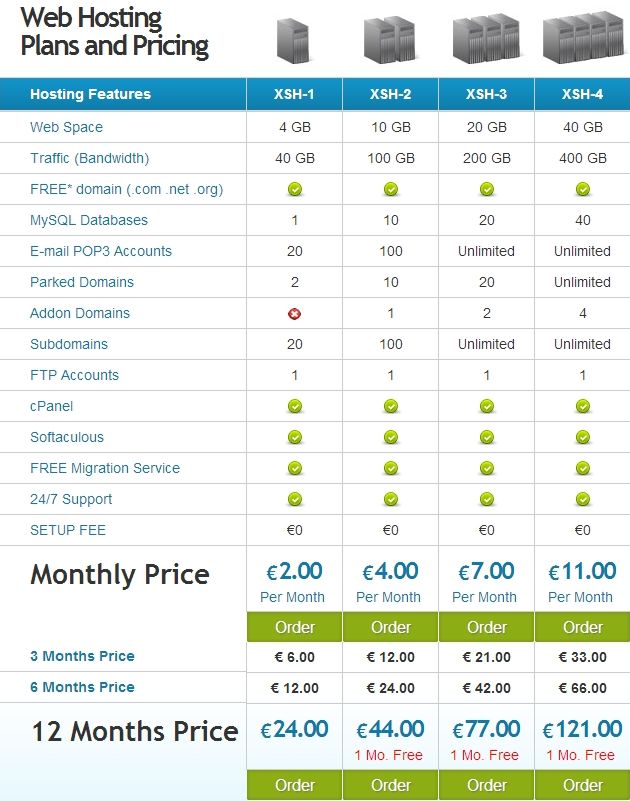Click the XSH-2 Softaculous green checkmark

tap(391, 437)
